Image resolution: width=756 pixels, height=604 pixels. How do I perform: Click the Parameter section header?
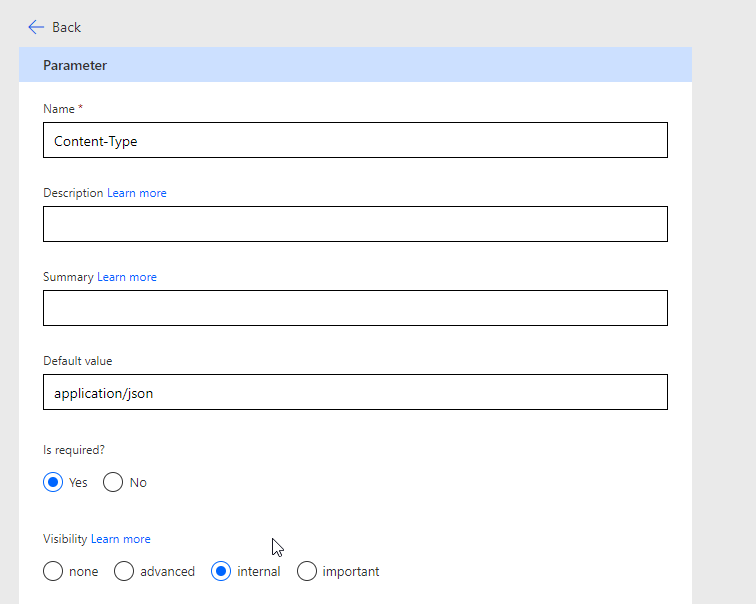click(x=75, y=65)
